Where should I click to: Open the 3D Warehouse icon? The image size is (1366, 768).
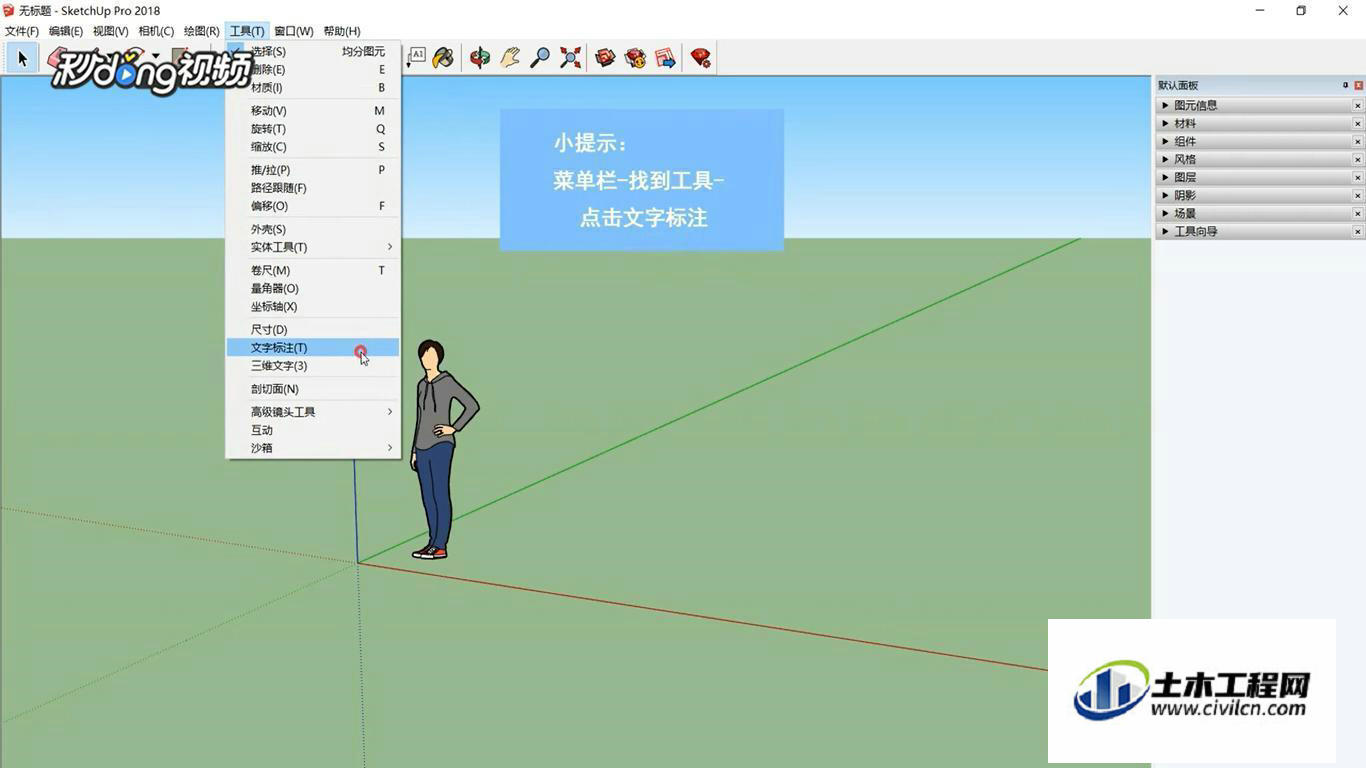(605, 57)
